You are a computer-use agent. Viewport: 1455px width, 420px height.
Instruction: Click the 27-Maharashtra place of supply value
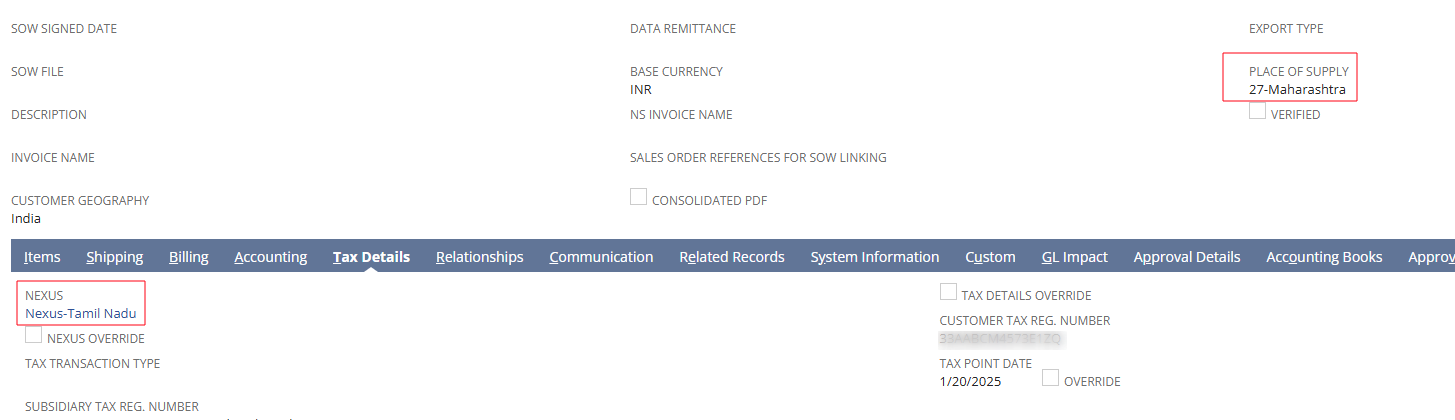coord(1297,89)
